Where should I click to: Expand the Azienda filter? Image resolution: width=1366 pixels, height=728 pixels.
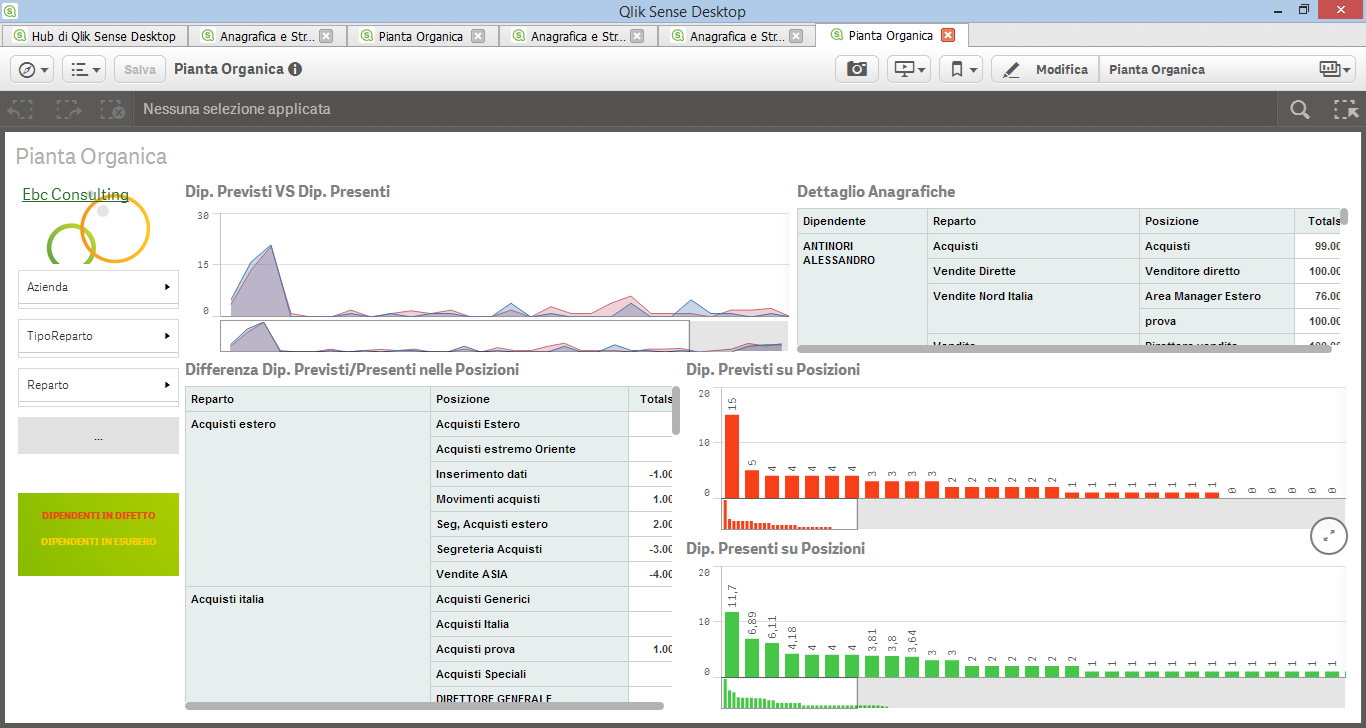click(x=98, y=287)
